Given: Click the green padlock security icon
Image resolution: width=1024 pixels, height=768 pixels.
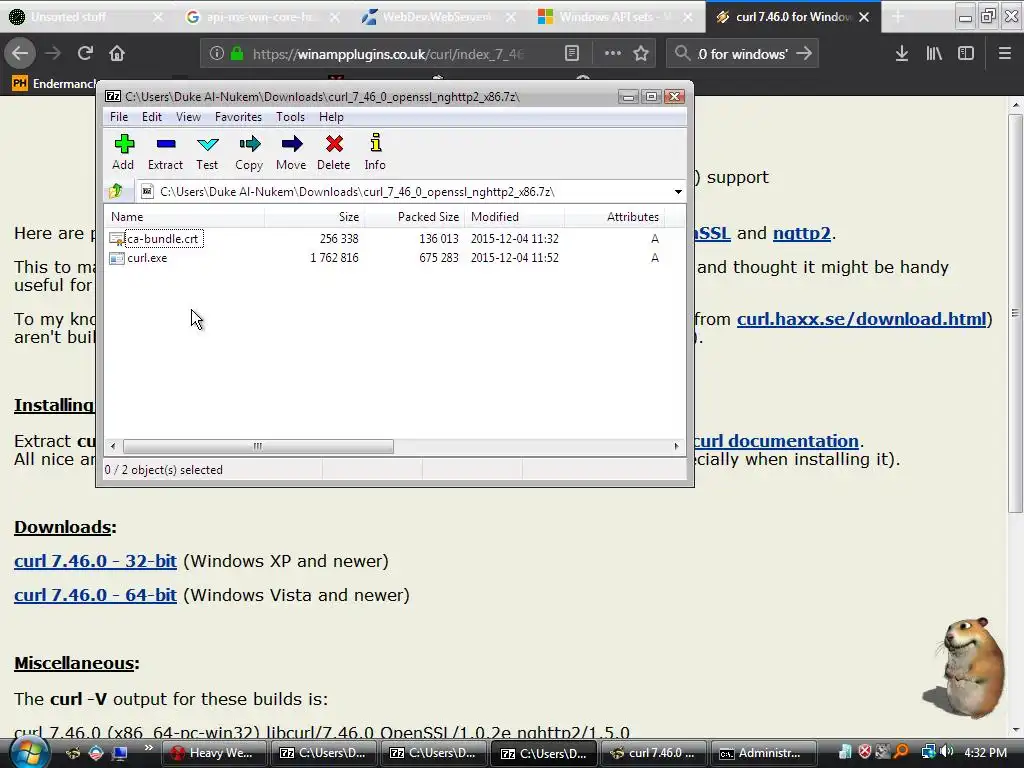Looking at the screenshot, I should tap(237, 54).
